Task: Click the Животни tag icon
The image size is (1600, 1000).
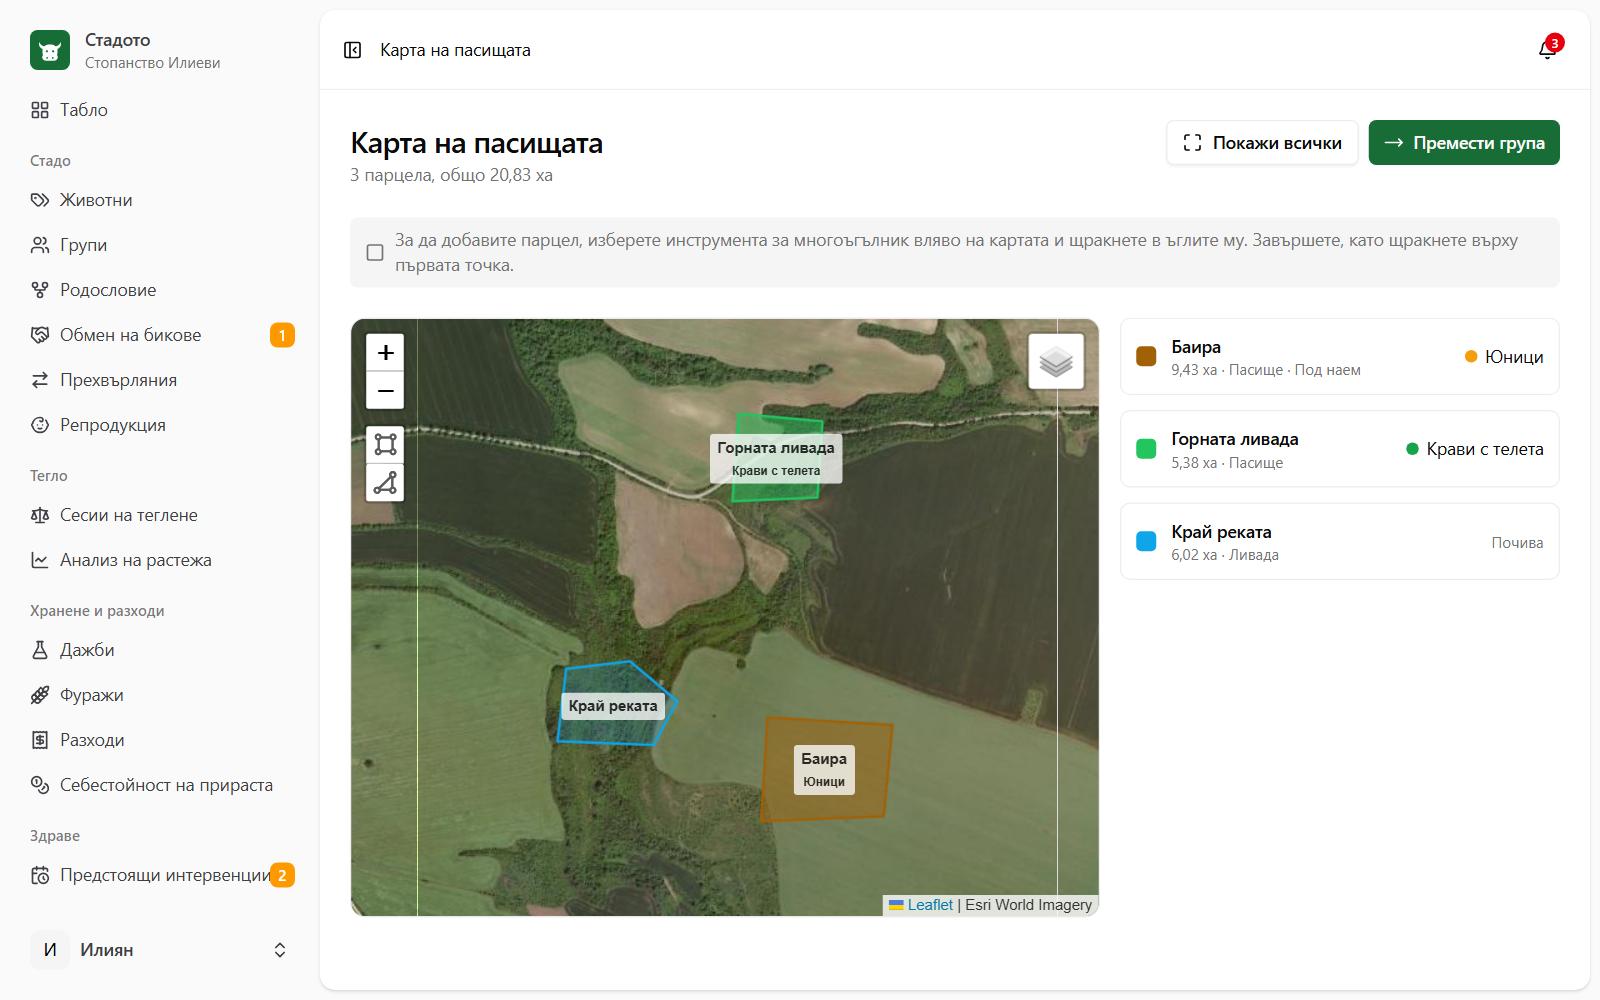Action: pos(40,200)
